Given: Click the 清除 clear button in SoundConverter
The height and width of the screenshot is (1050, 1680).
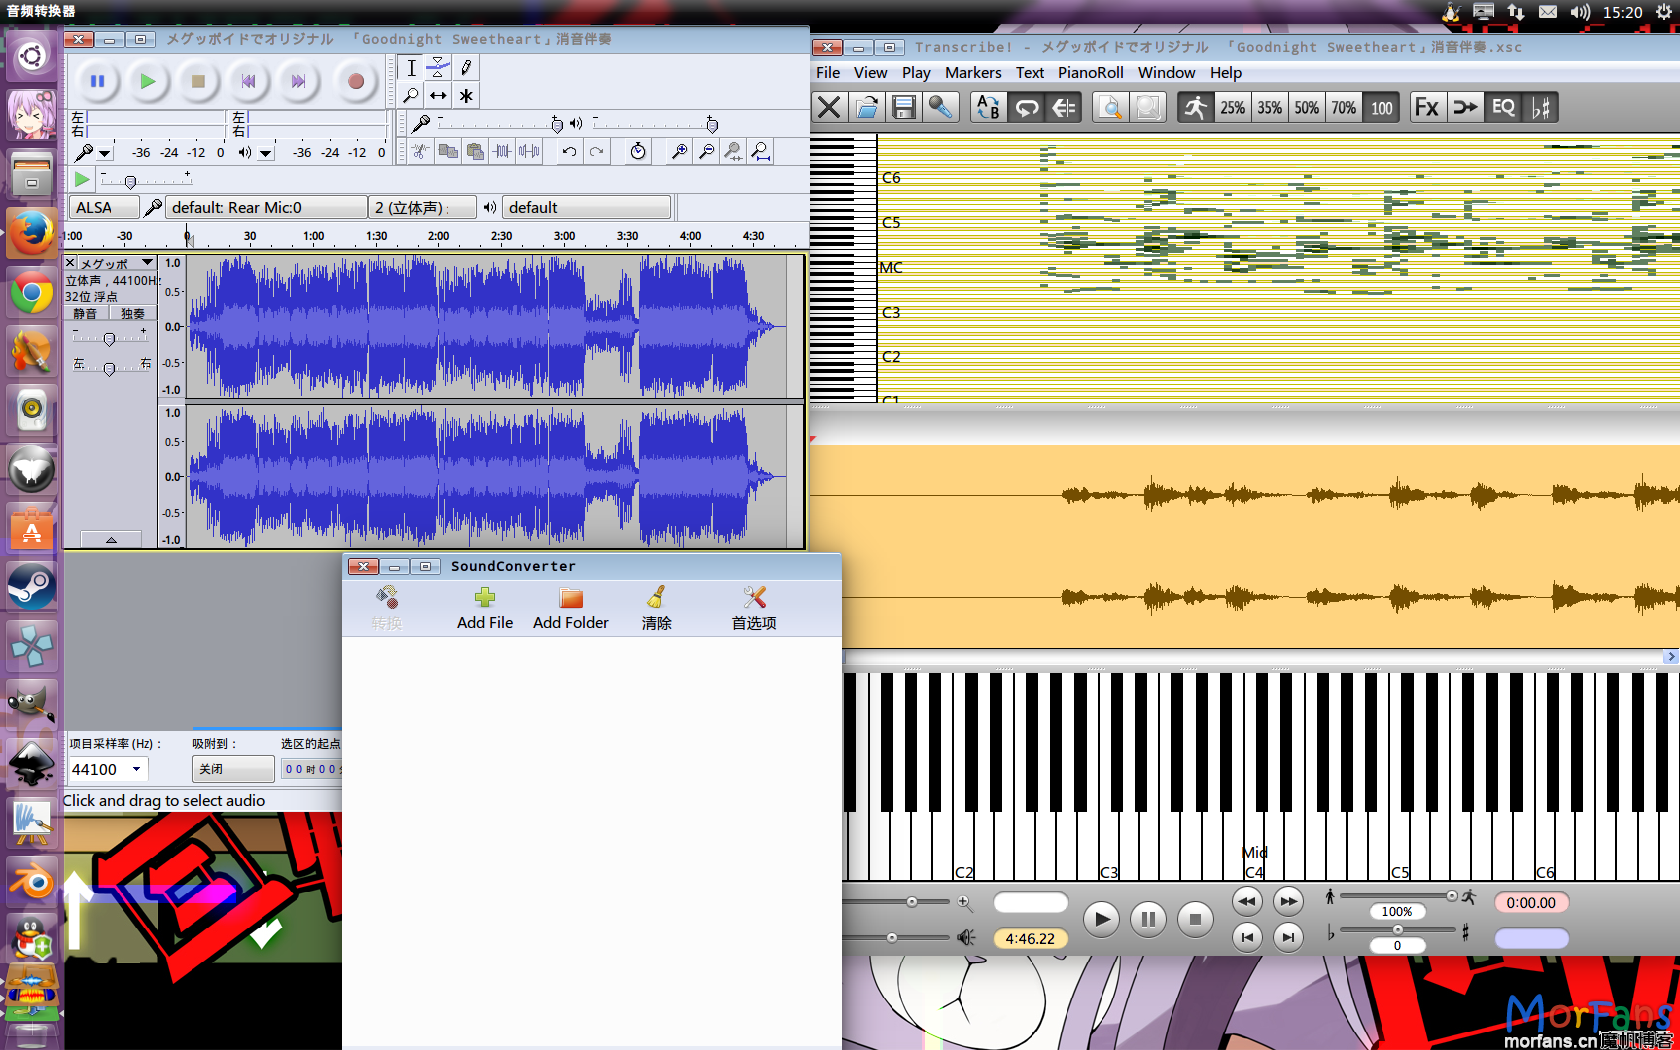Looking at the screenshot, I should [x=656, y=608].
